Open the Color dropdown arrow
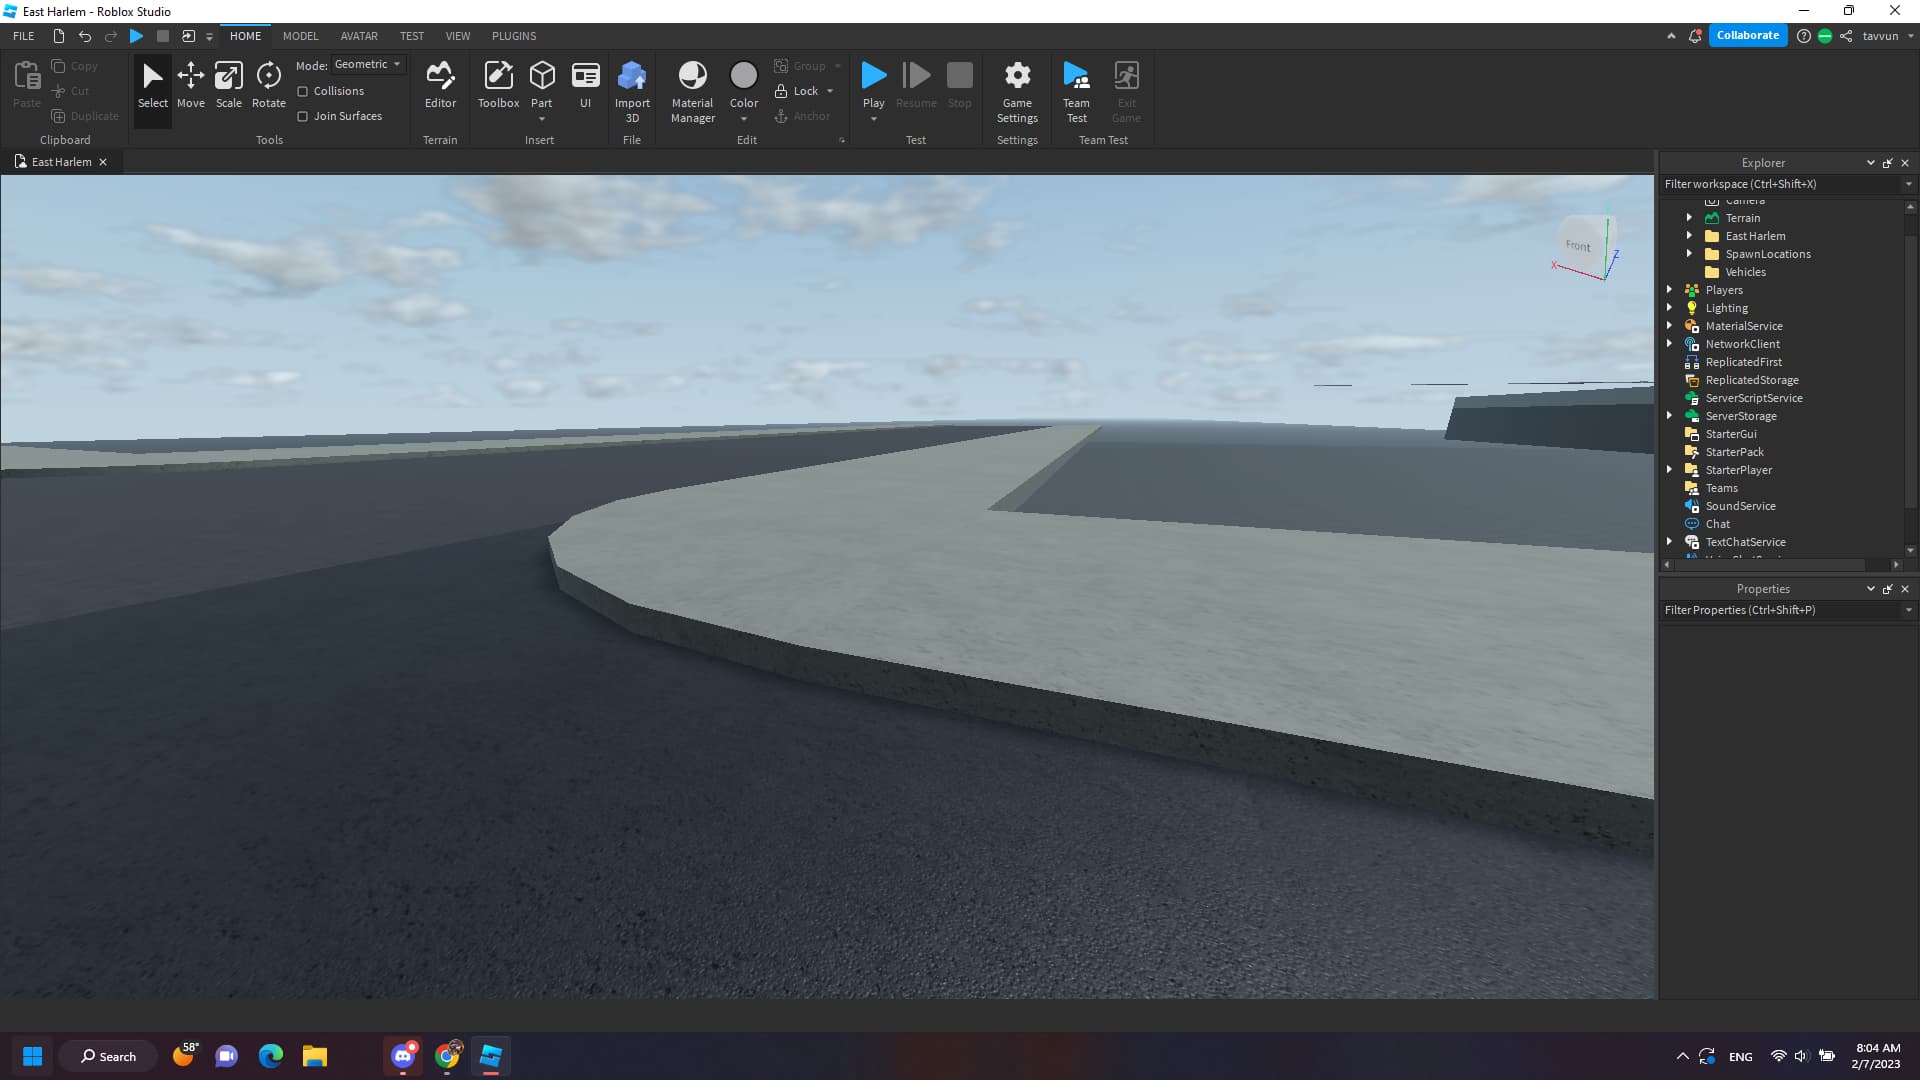The image size is (1920, 1080). coord(744,119)
